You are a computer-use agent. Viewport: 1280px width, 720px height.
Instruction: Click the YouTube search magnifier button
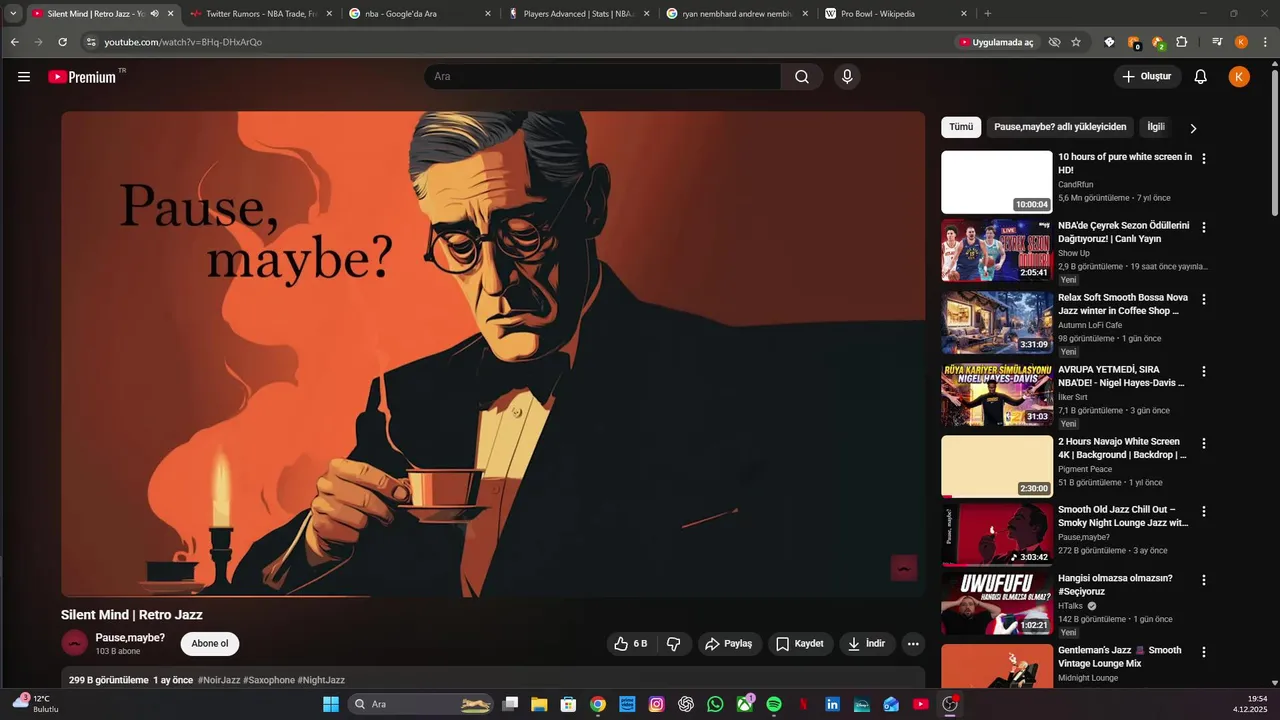coord(802,77)
